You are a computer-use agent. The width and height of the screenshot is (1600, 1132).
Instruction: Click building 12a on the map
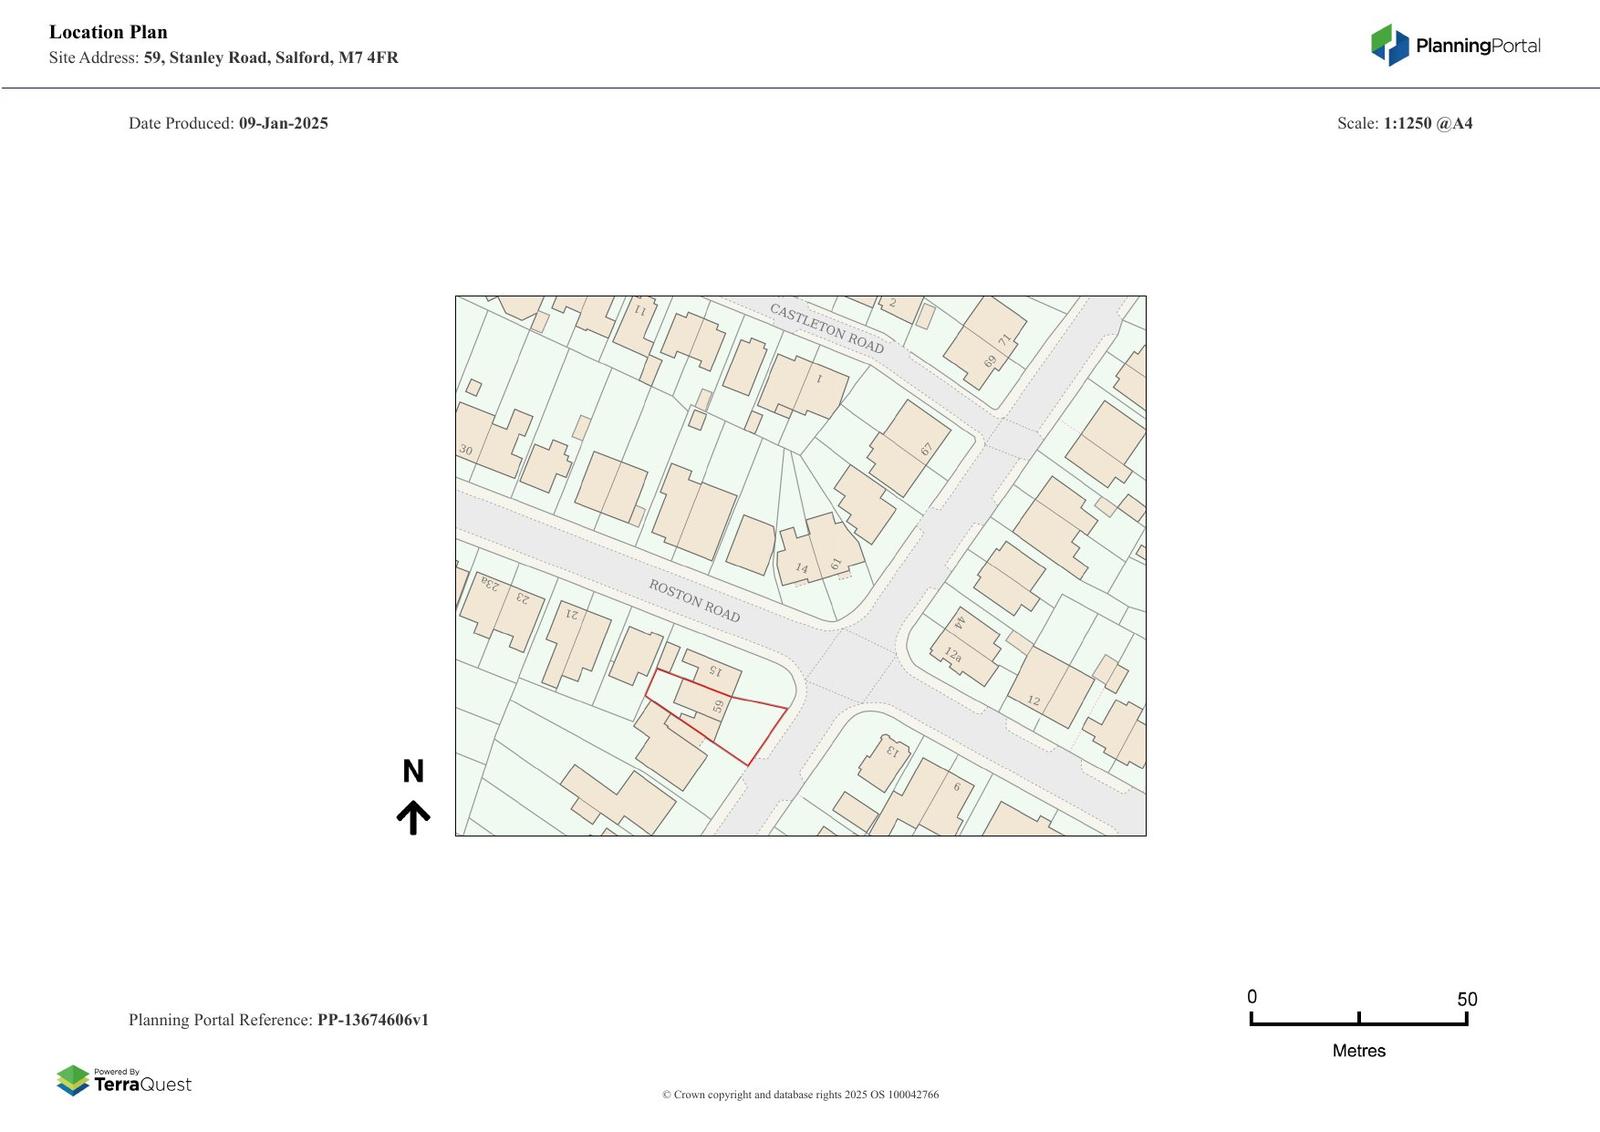(952, 655)
